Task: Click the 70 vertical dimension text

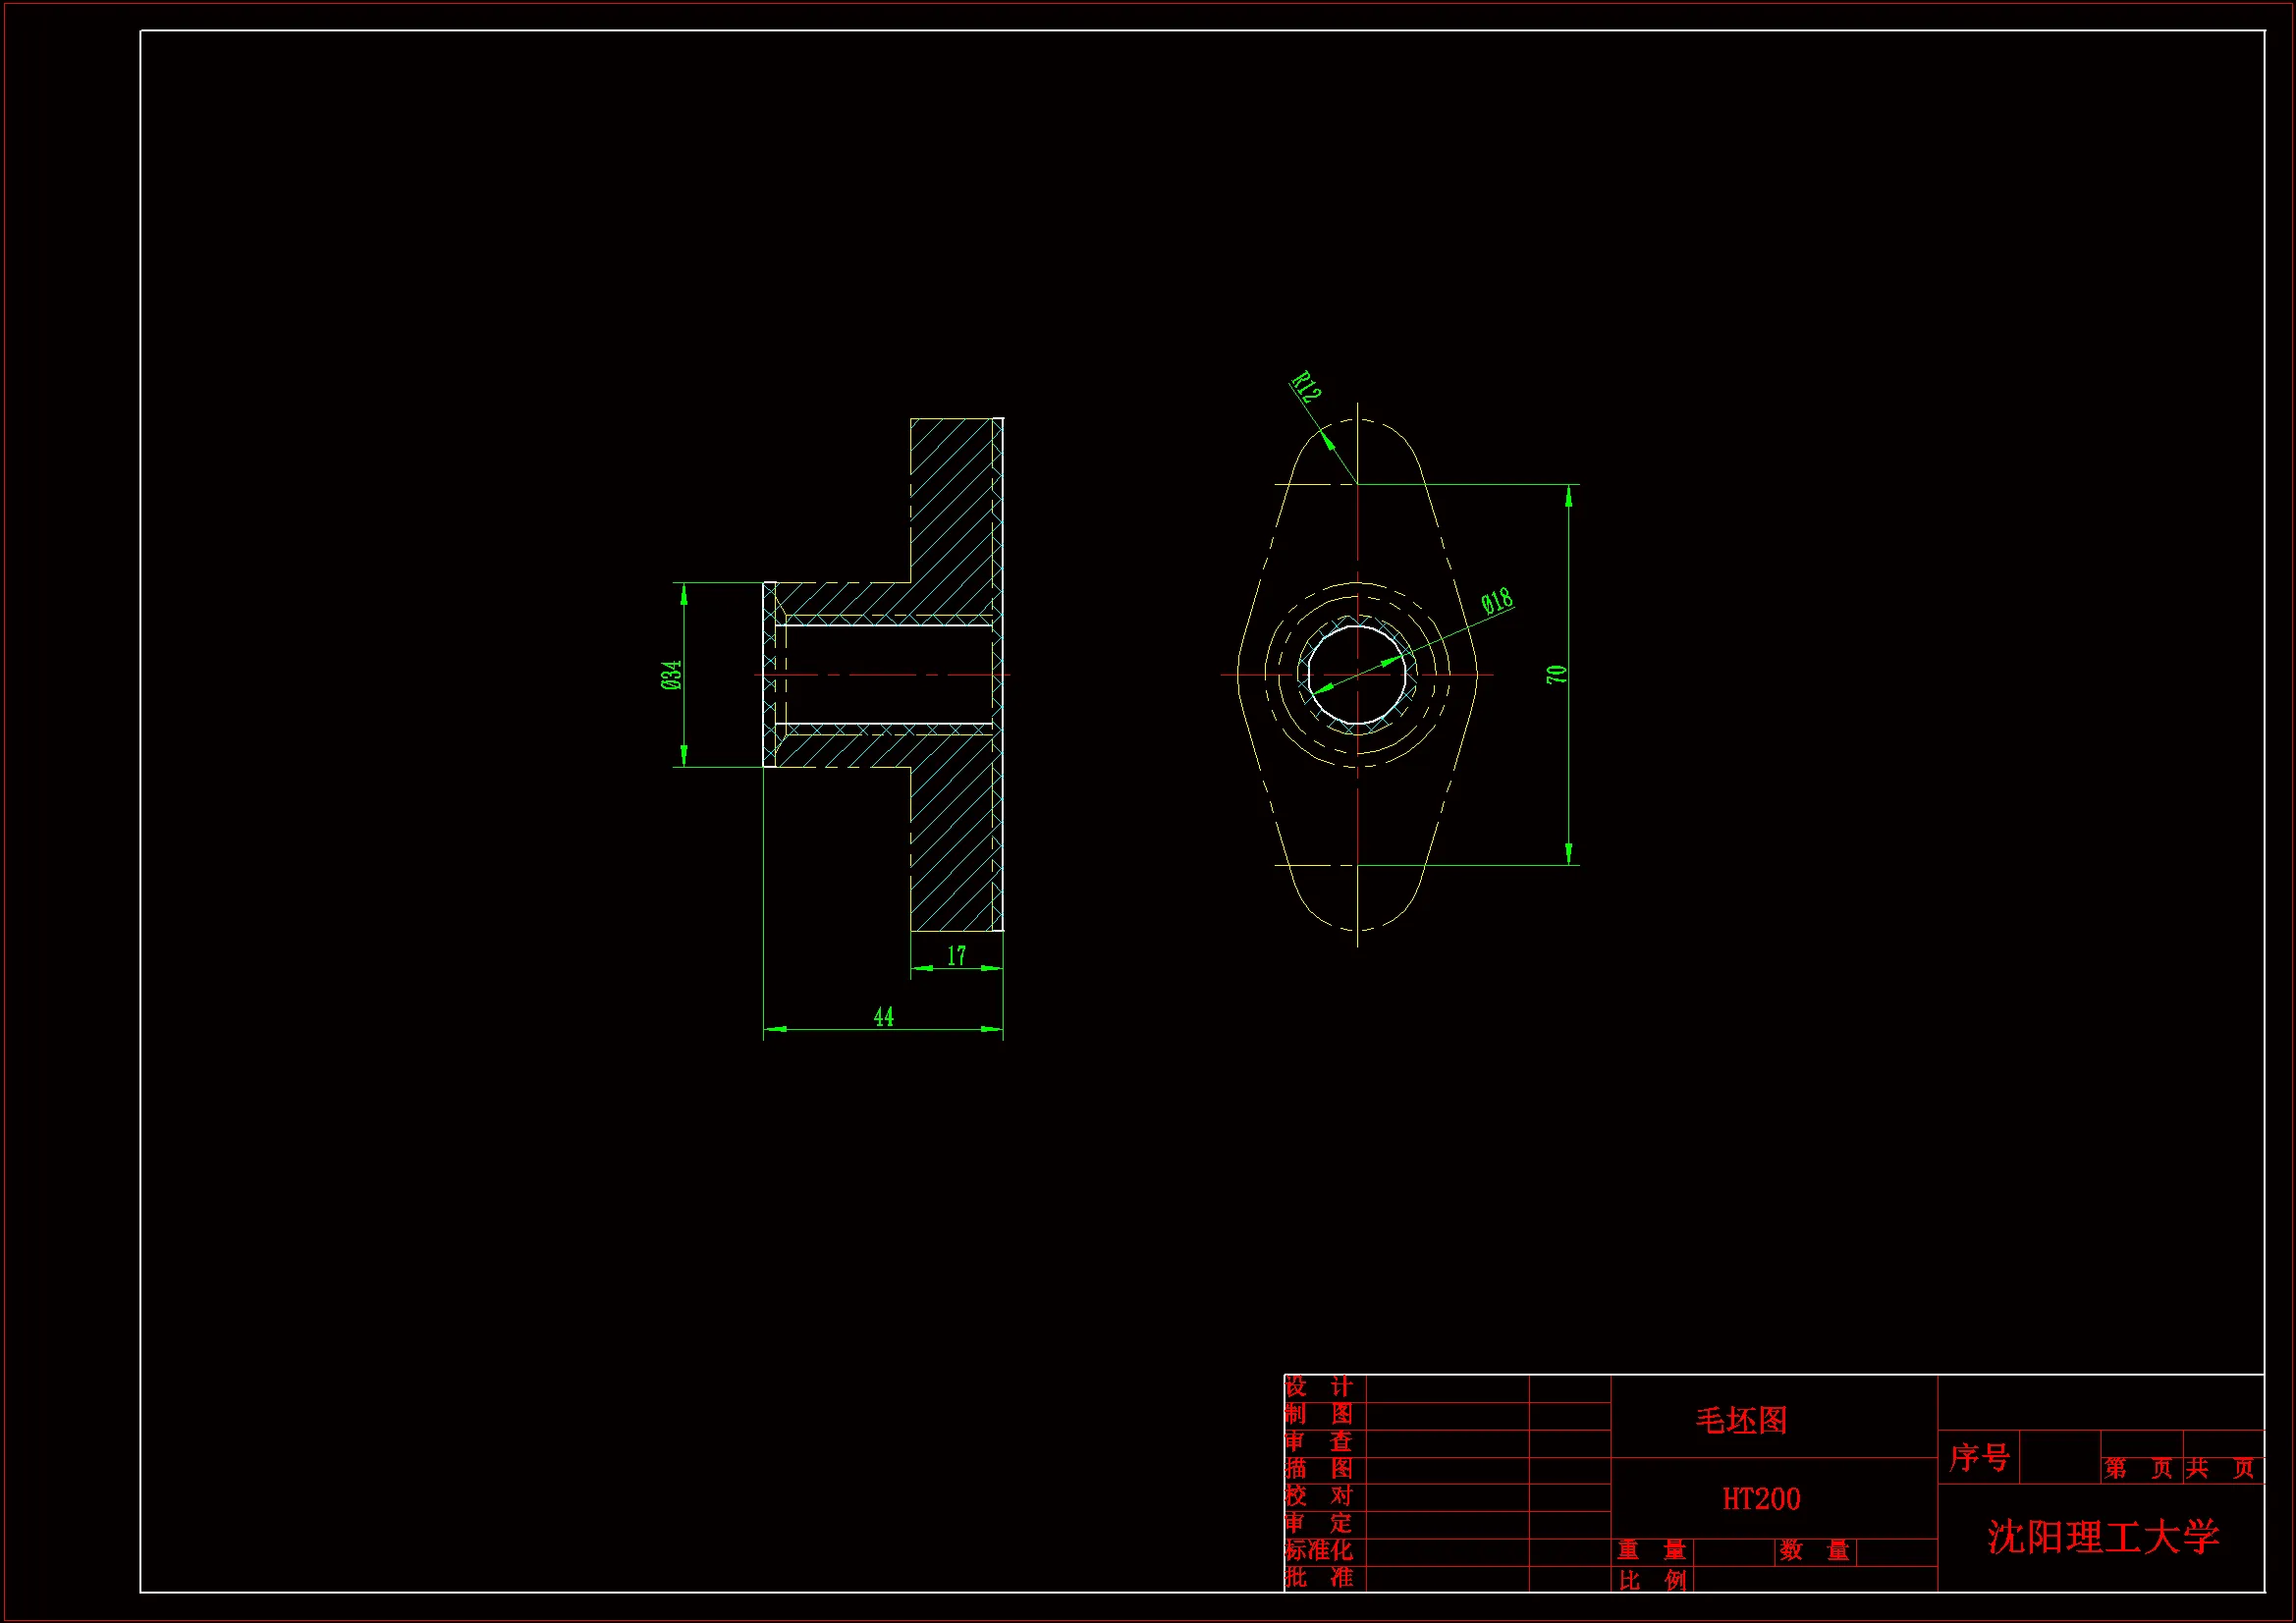Action: 1556,674
